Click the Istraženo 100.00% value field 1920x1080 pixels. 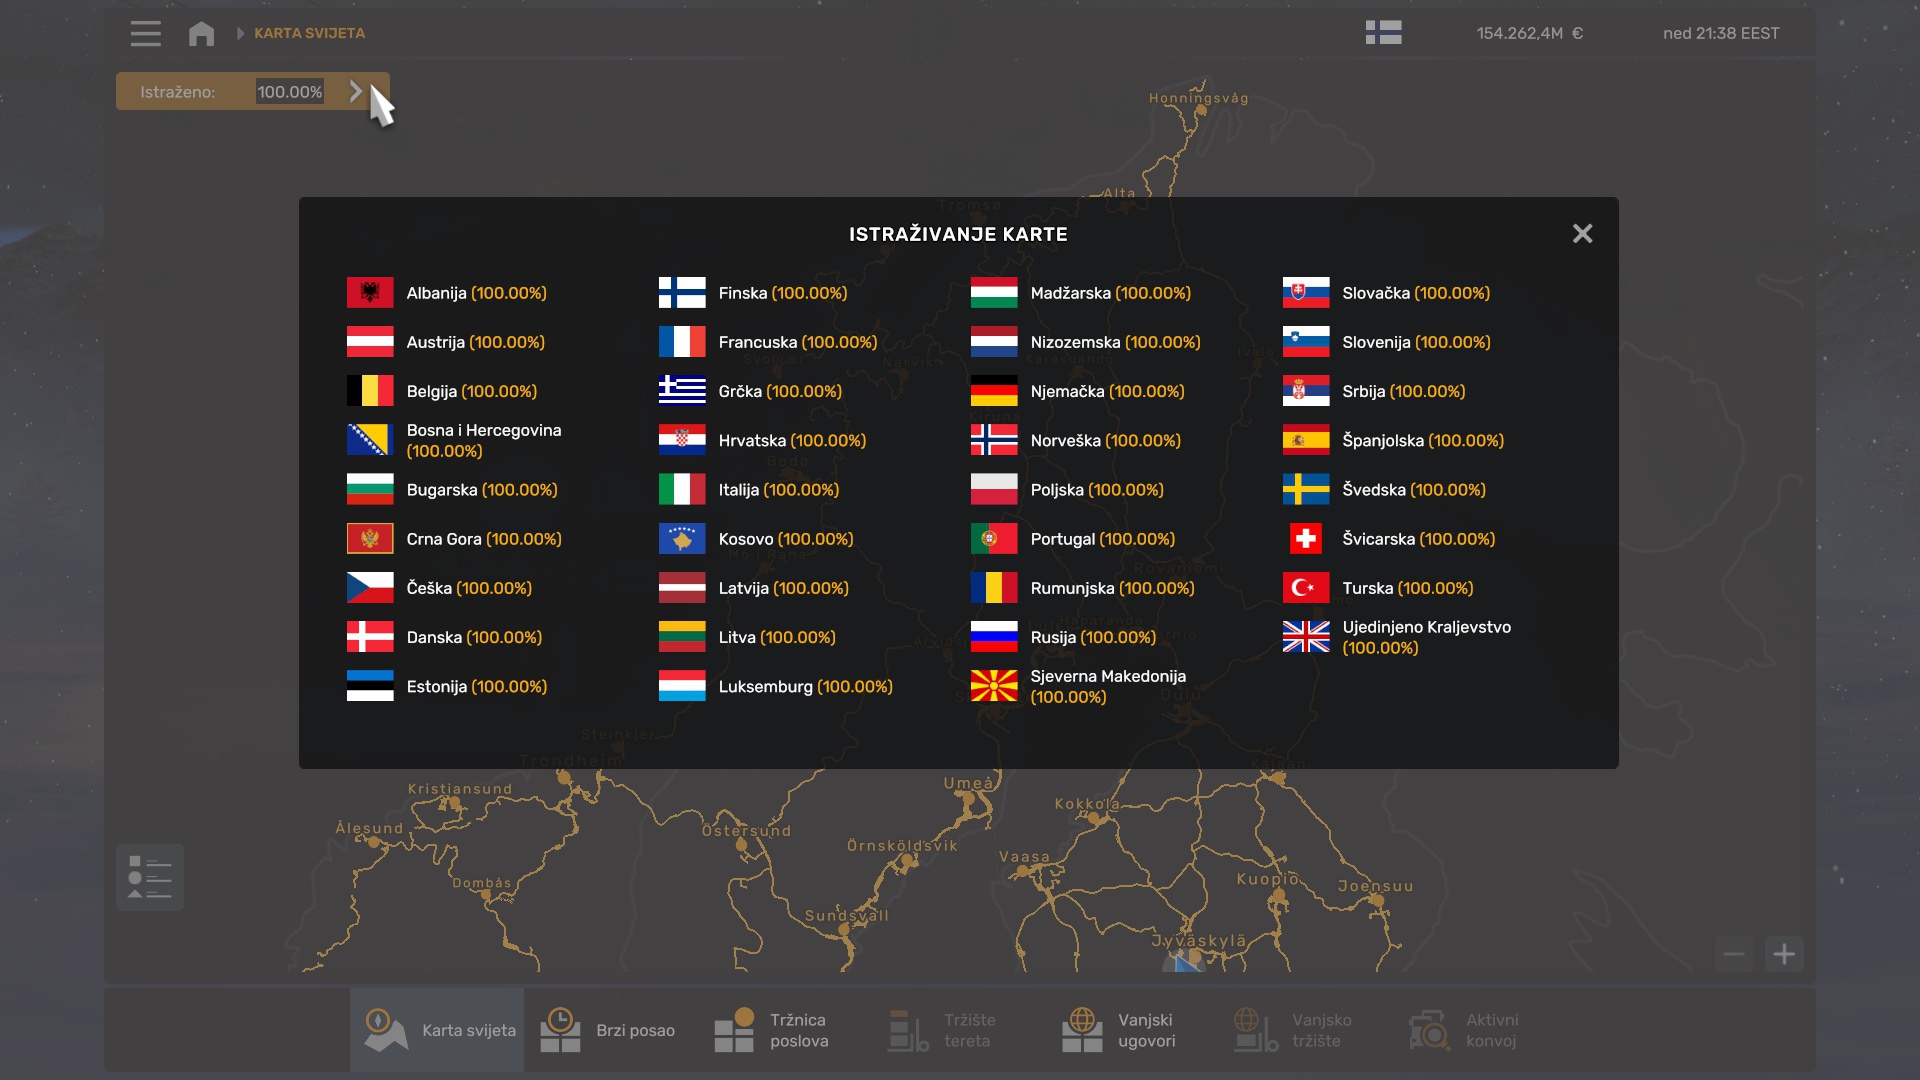(290, 91)
